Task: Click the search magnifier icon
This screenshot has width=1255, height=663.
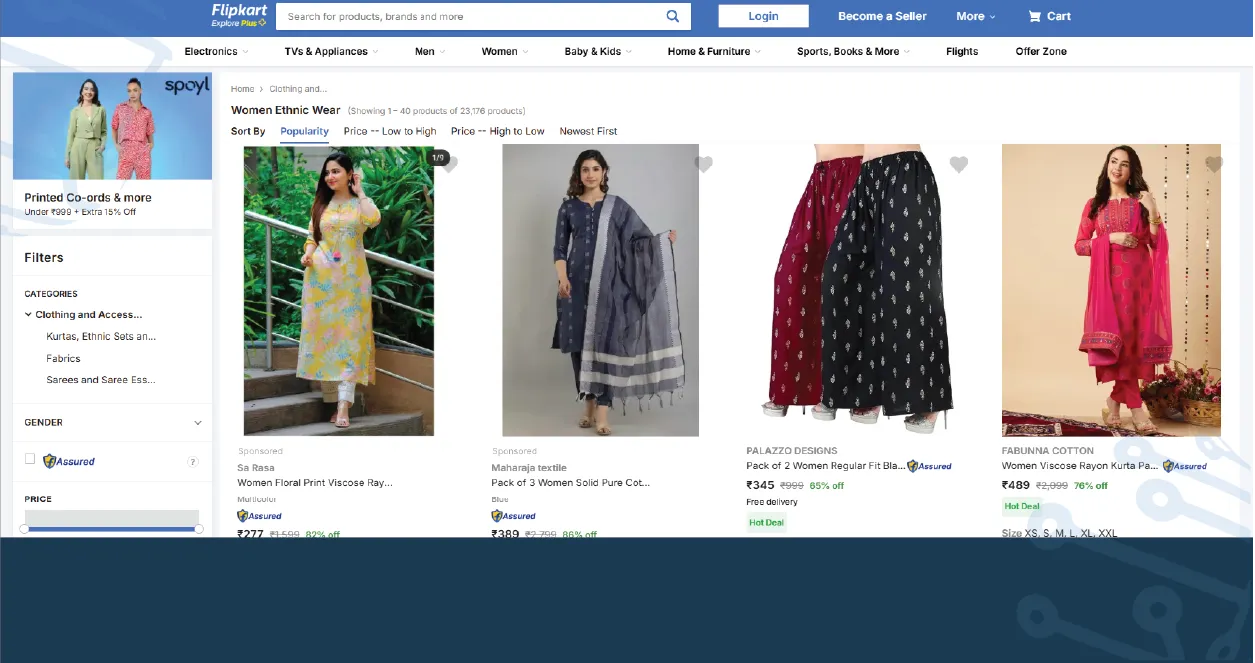Action: 673,16
